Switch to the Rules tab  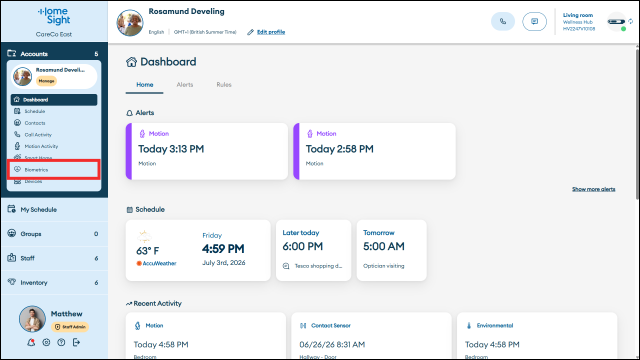coord(224,85)
